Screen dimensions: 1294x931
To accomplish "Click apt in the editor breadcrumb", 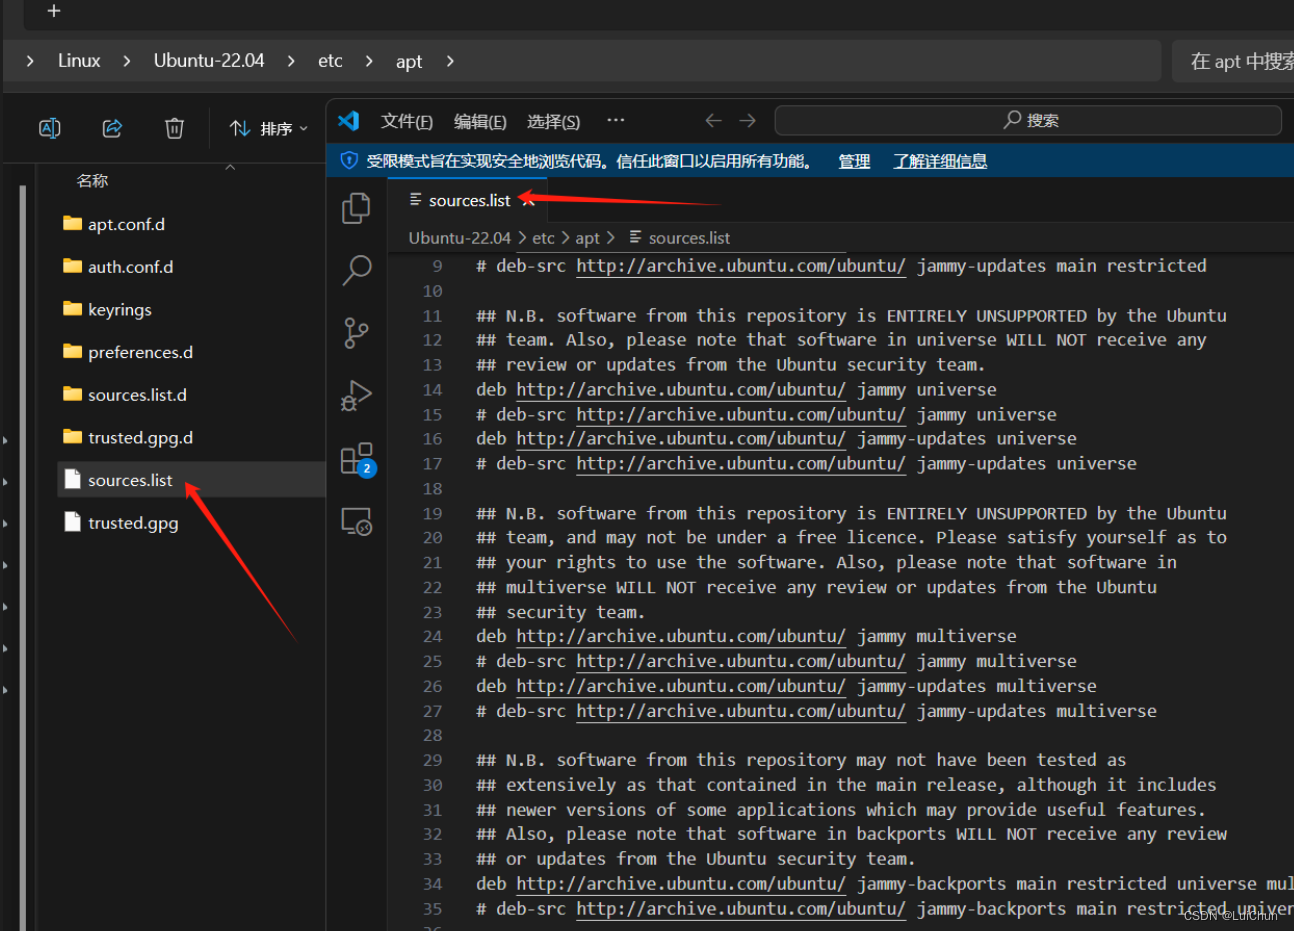I will [587, 238].
